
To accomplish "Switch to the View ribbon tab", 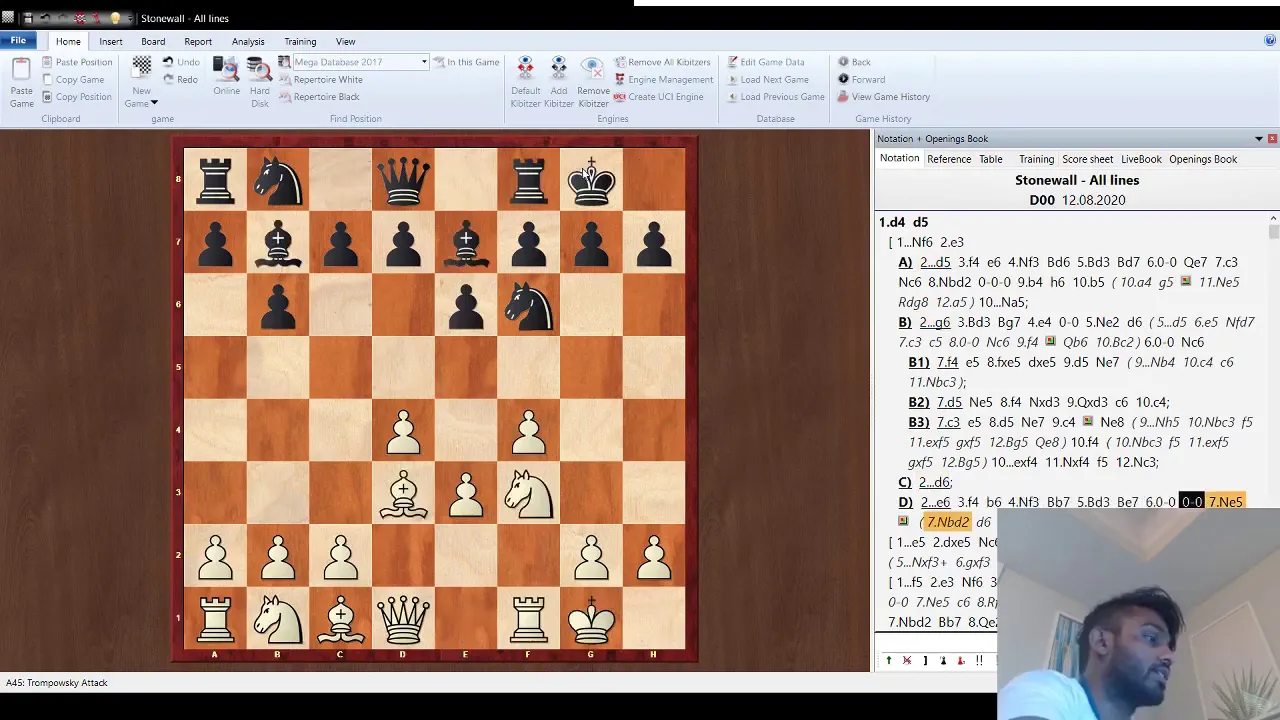I will pos(345,42).
